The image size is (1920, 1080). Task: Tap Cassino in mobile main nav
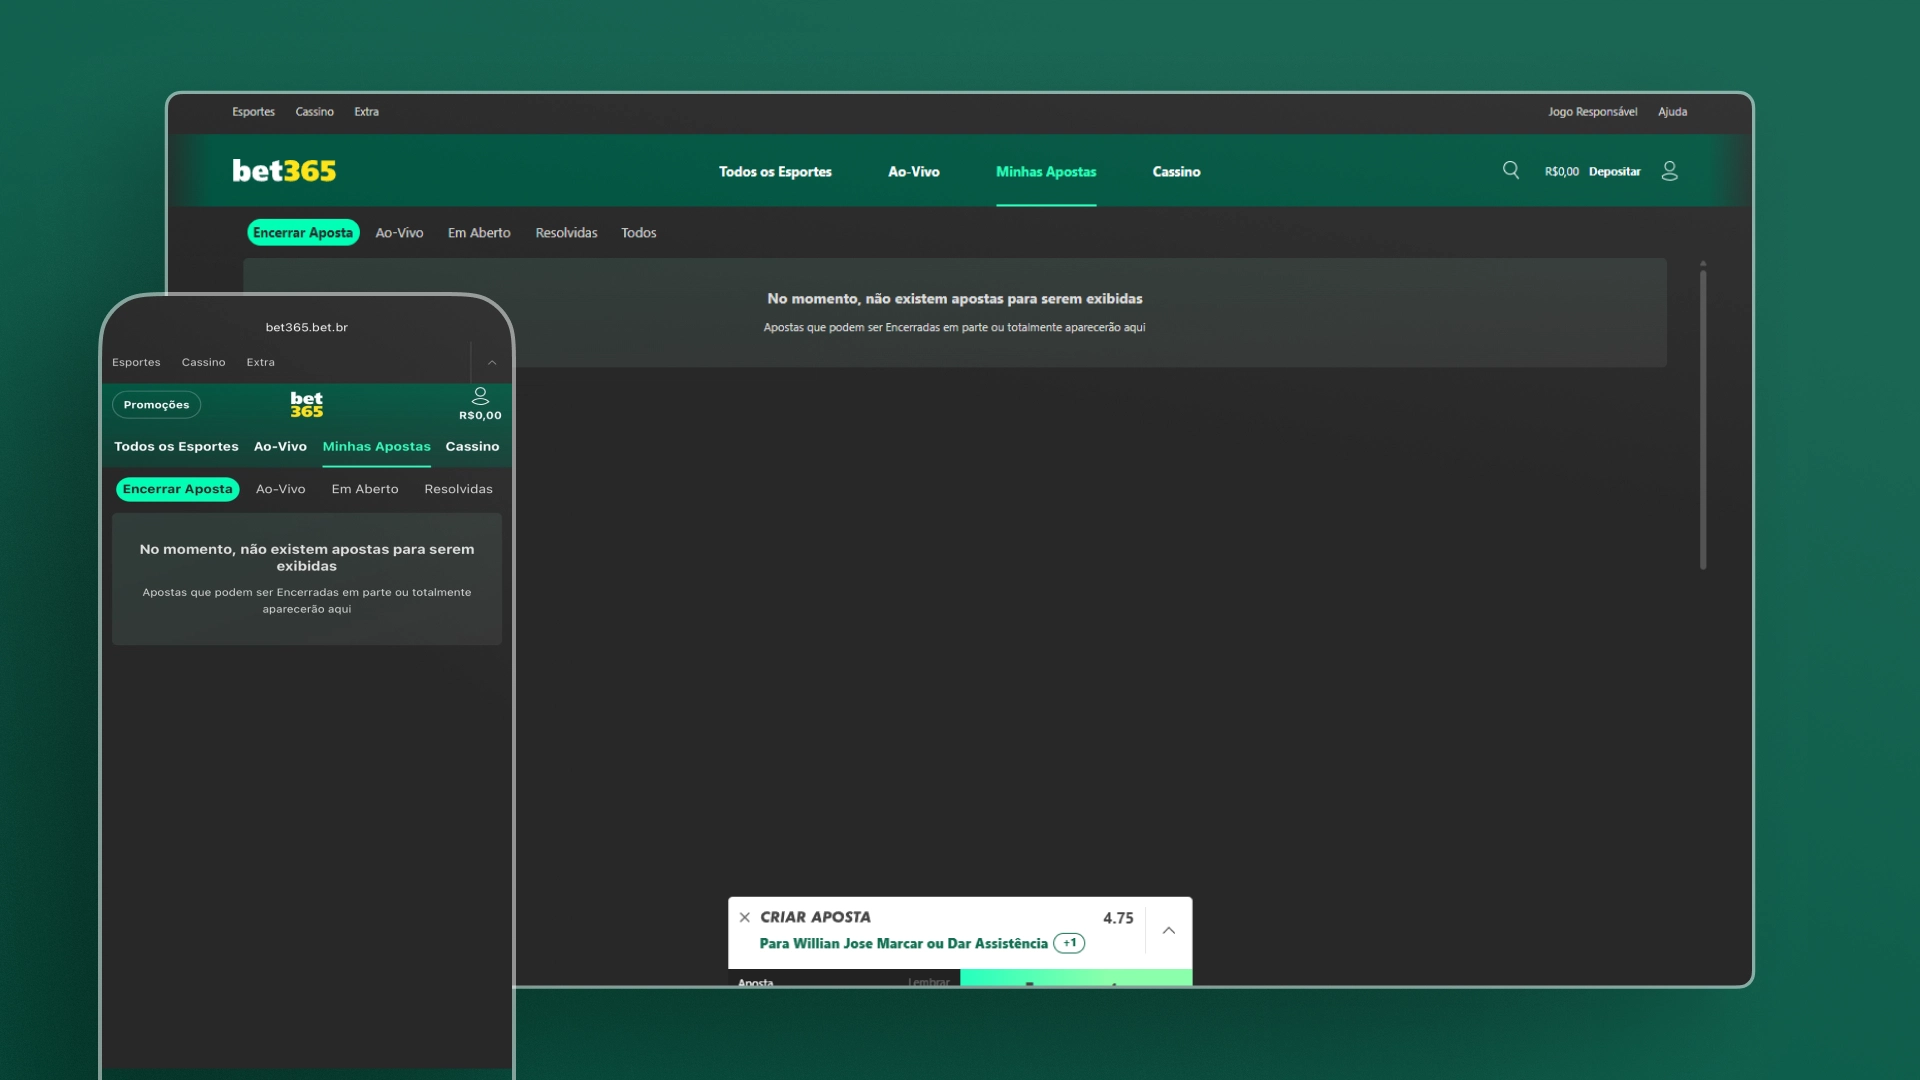tap(472, 447)
